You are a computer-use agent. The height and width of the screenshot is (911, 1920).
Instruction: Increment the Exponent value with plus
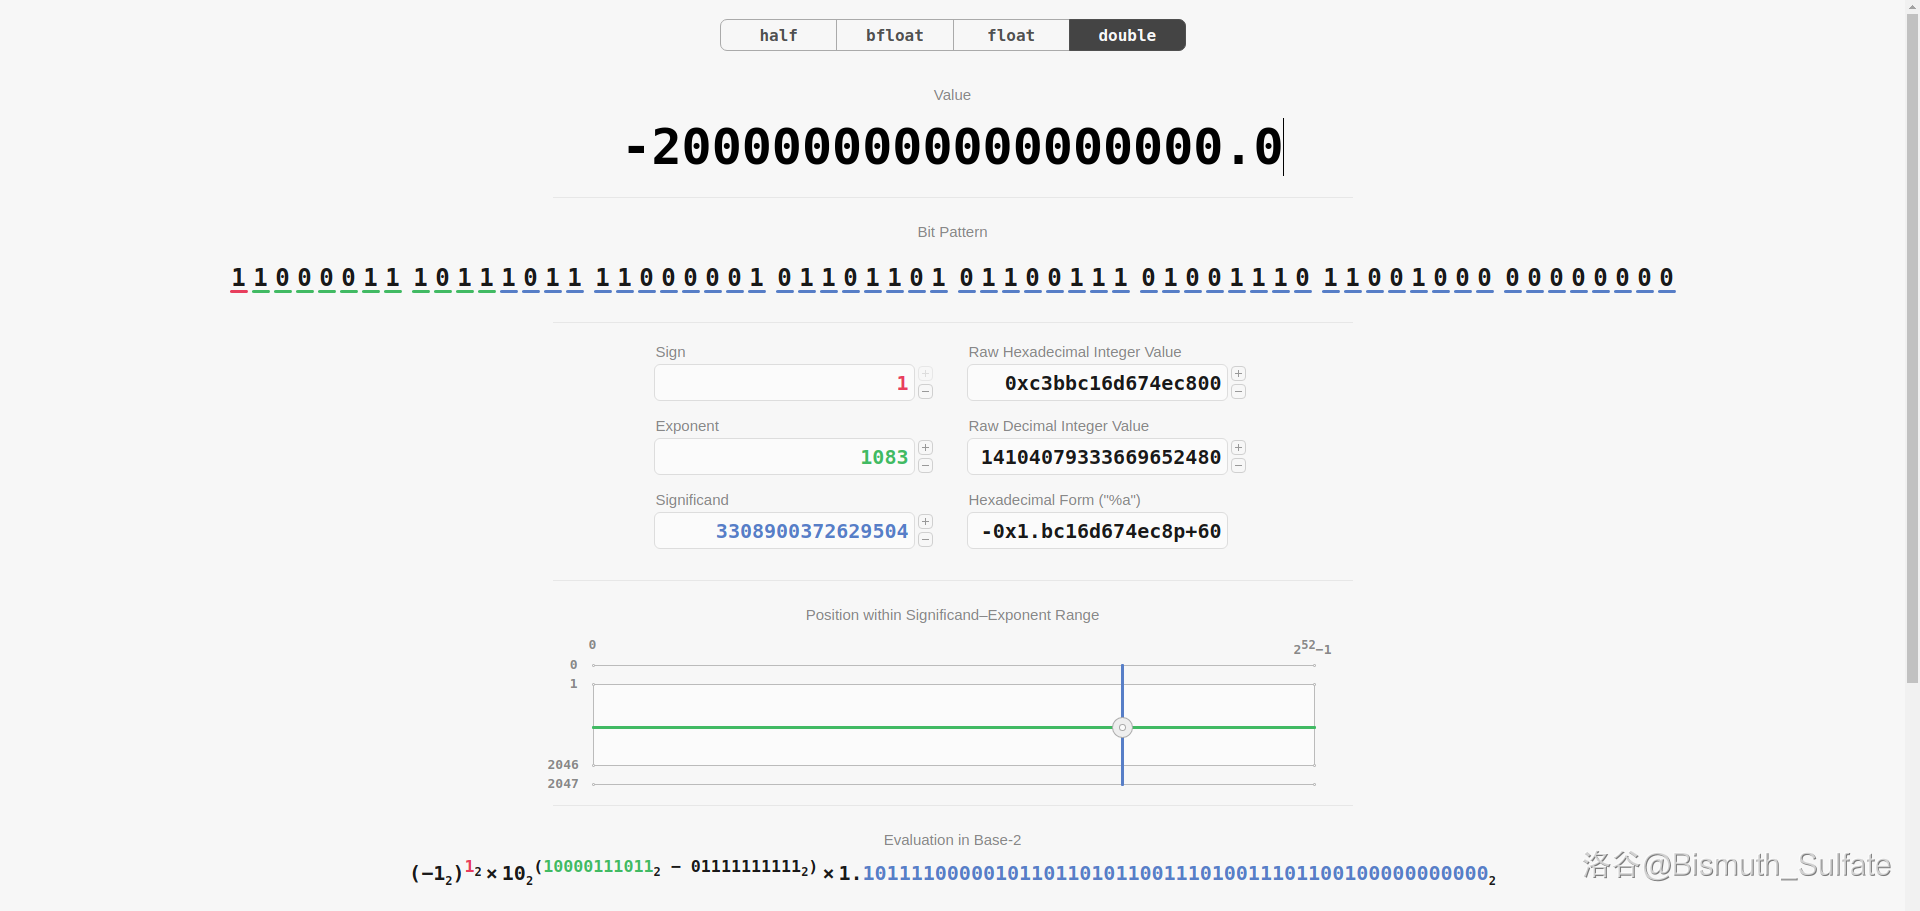click(925, 448)
